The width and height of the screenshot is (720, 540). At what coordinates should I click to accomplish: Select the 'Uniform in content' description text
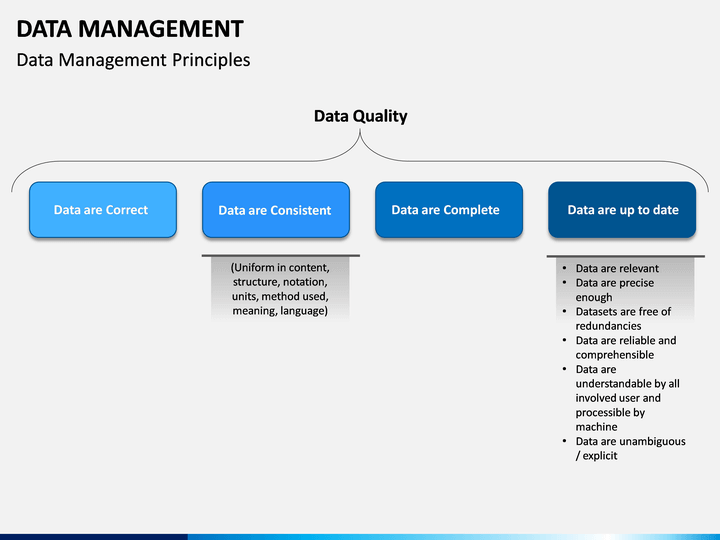tap(280, 289)
